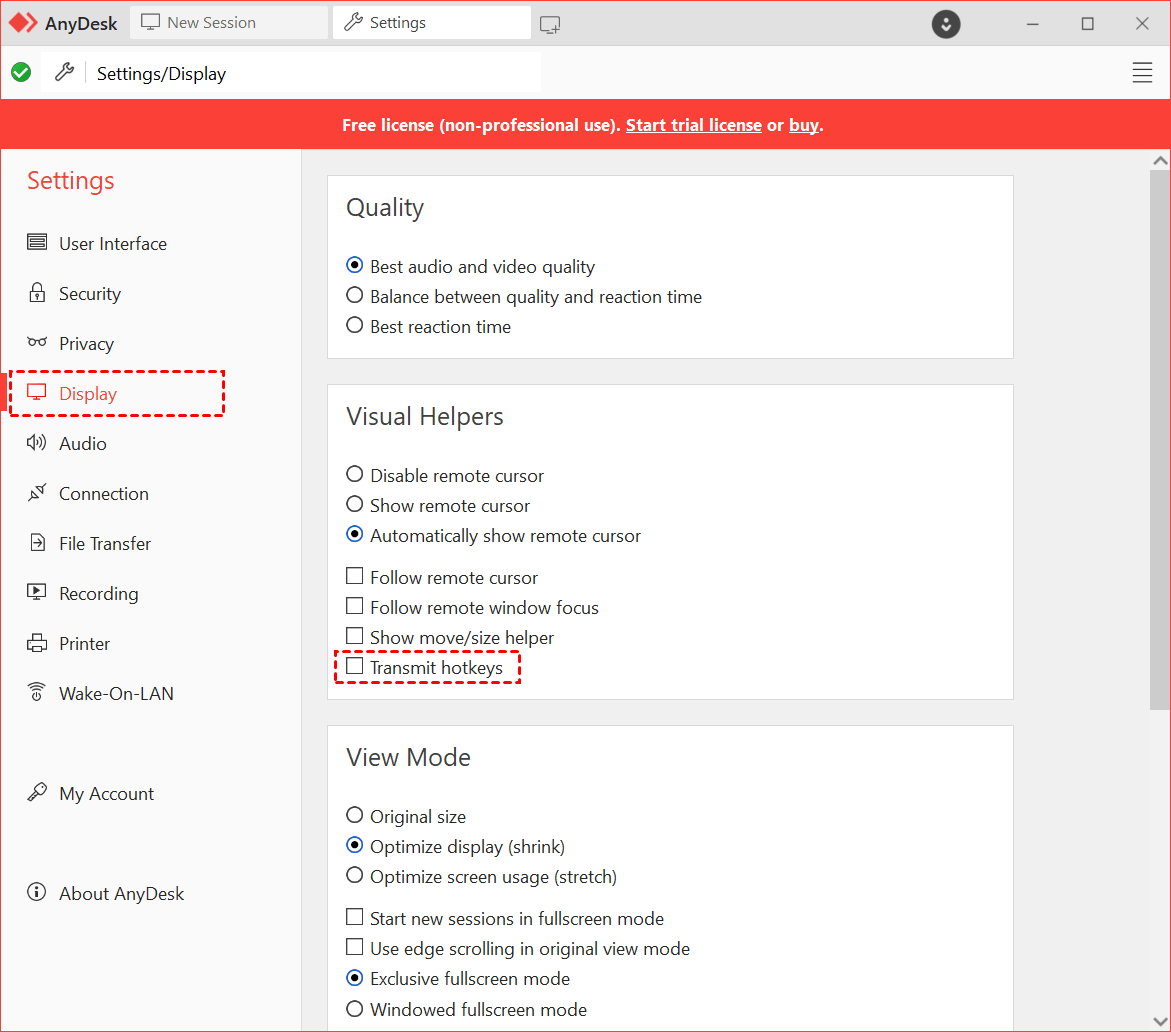Open Wake-On-LAN settings icon
Viewport: 1171px width, 1032px height.
tap(37, 693)
